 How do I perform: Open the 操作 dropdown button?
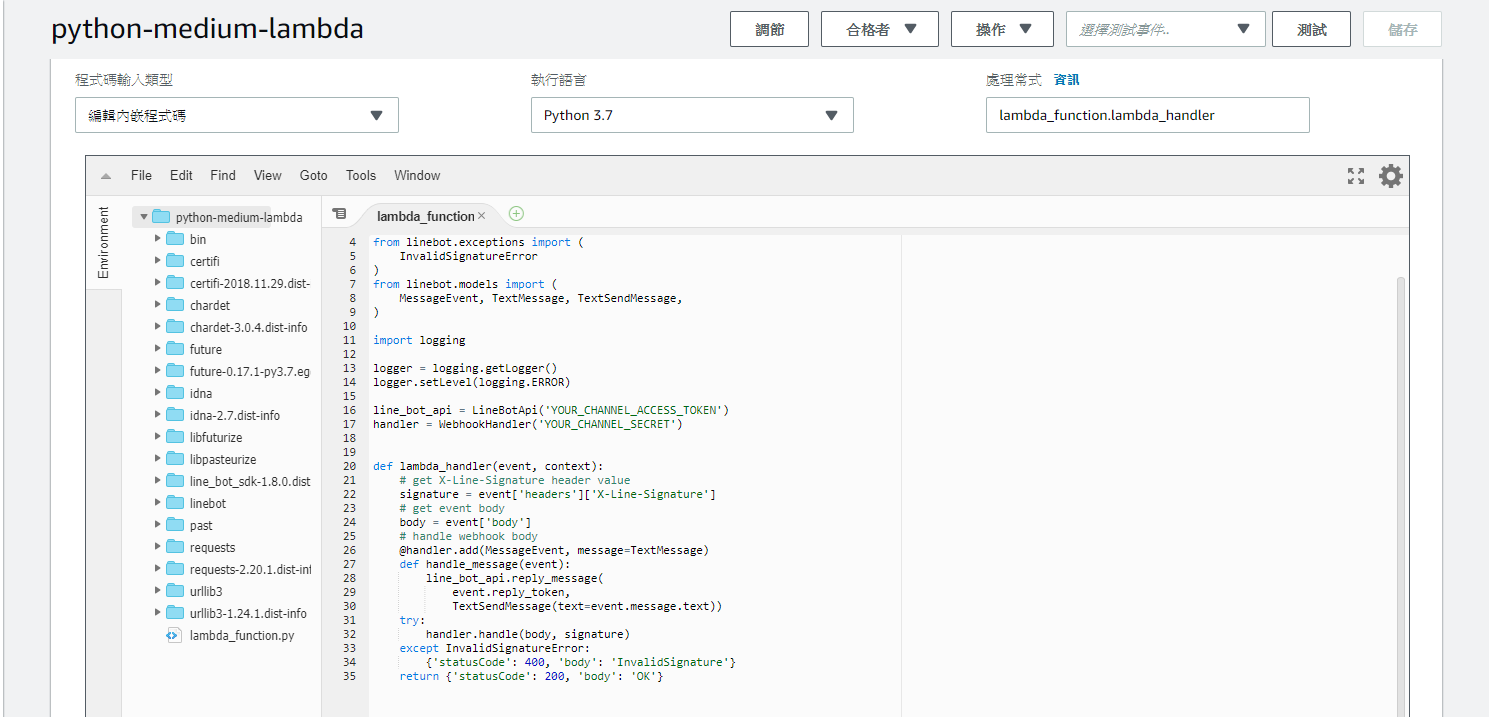point(1002,29)
